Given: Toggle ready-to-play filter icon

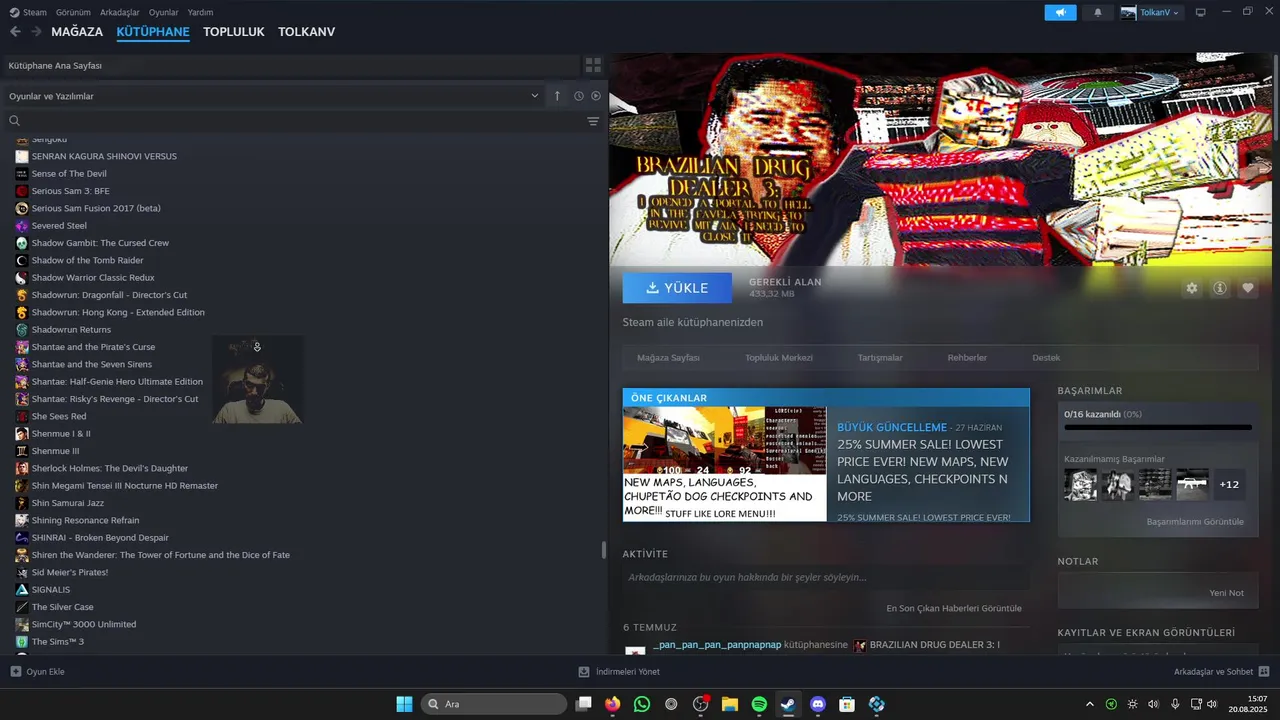Looking at the screenshot, I should [x=596, y=96].
